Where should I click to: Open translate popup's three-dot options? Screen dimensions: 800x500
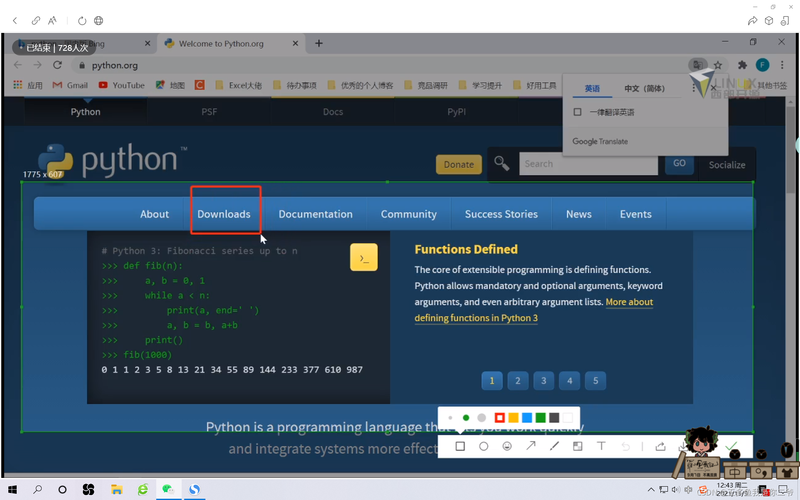[693, 88]
